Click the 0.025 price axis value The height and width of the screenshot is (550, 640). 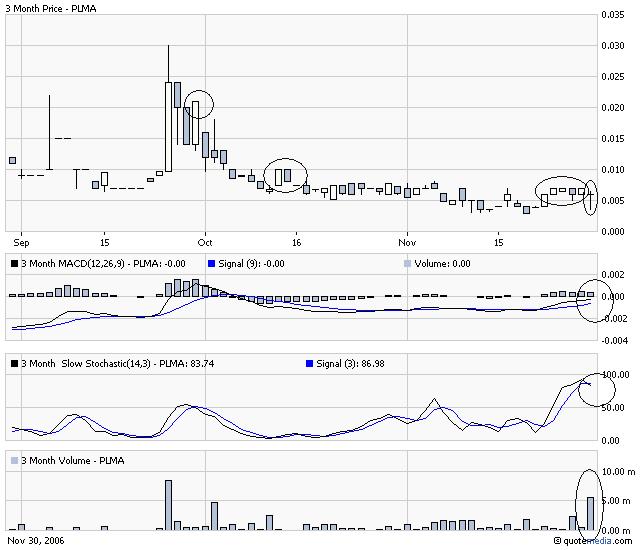[613, 77]
